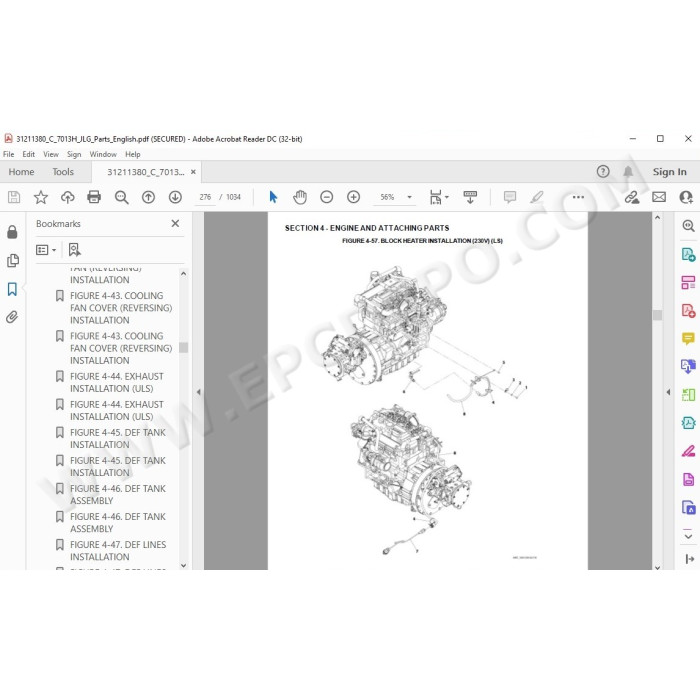The height and width of the screenshot is (700, 700).
Task: Click the Sign In button
Action: (x=669, y=172)
